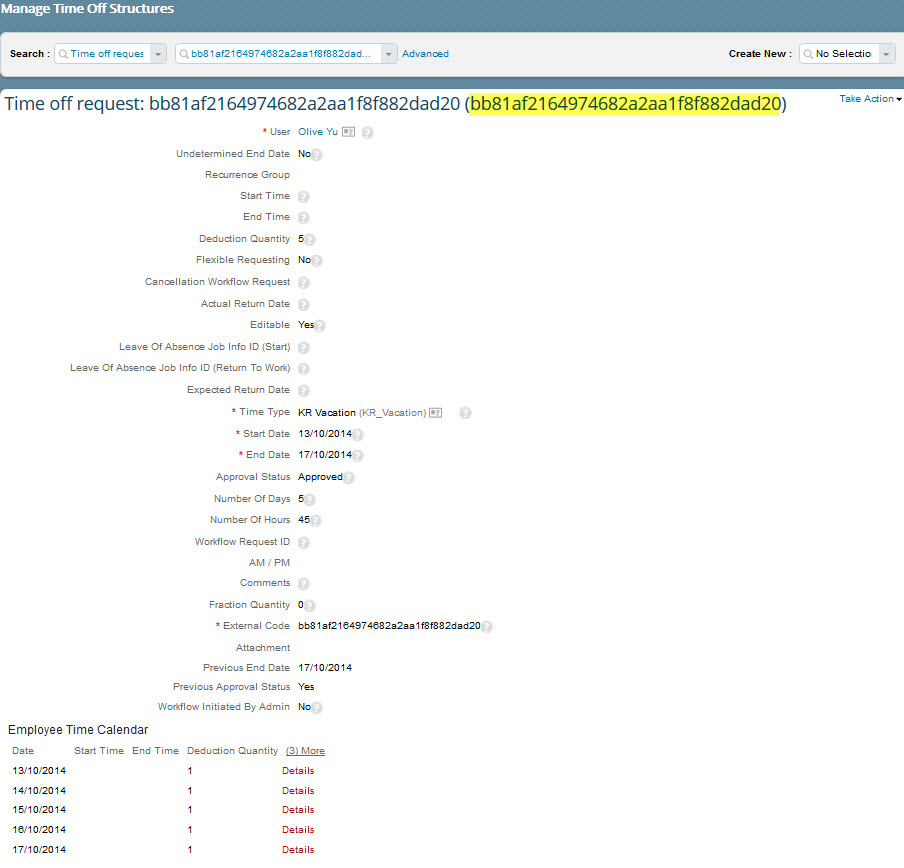Select the 45 Number Of Hours value
904x868 pixels.
point(304,519)
